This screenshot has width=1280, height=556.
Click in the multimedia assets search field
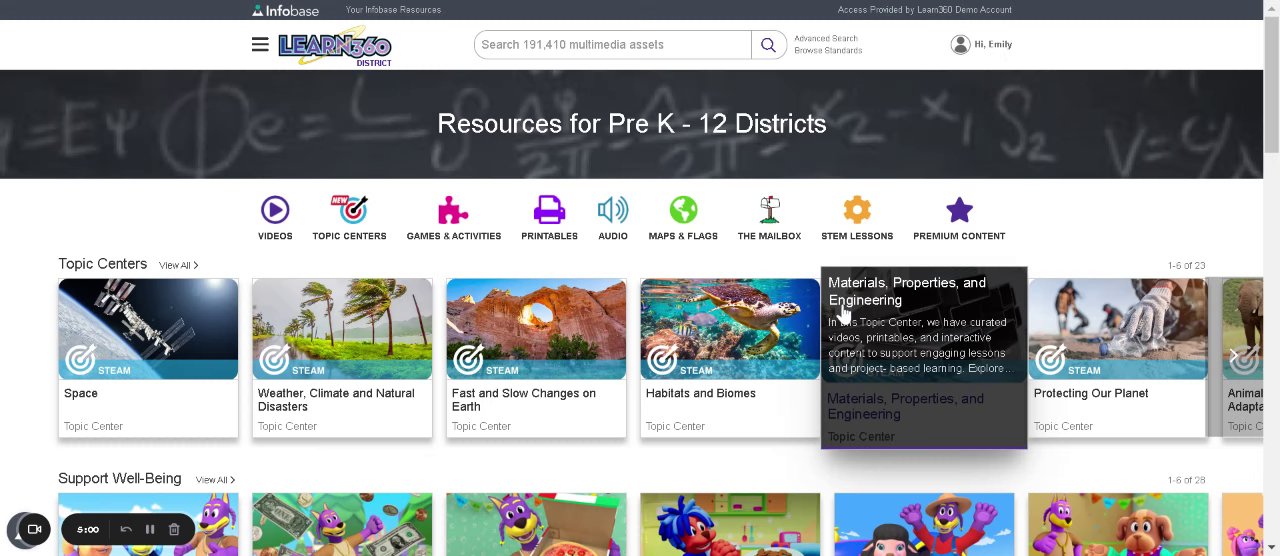(613, 44)
